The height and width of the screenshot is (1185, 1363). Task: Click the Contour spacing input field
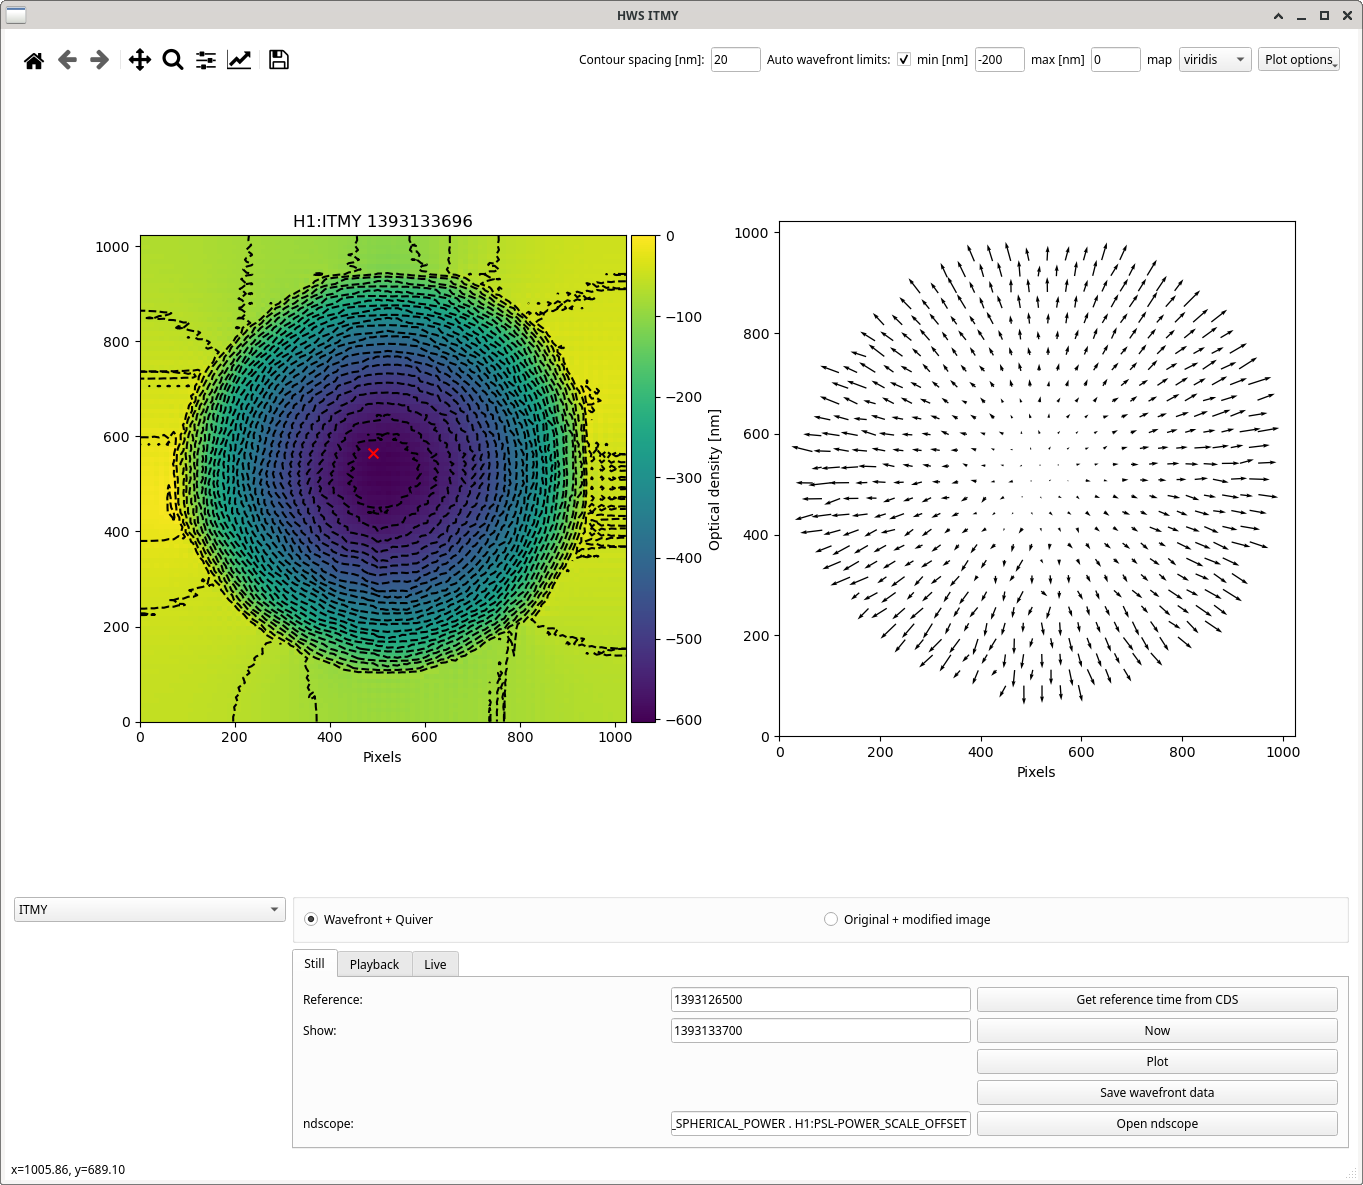[735, 60]
